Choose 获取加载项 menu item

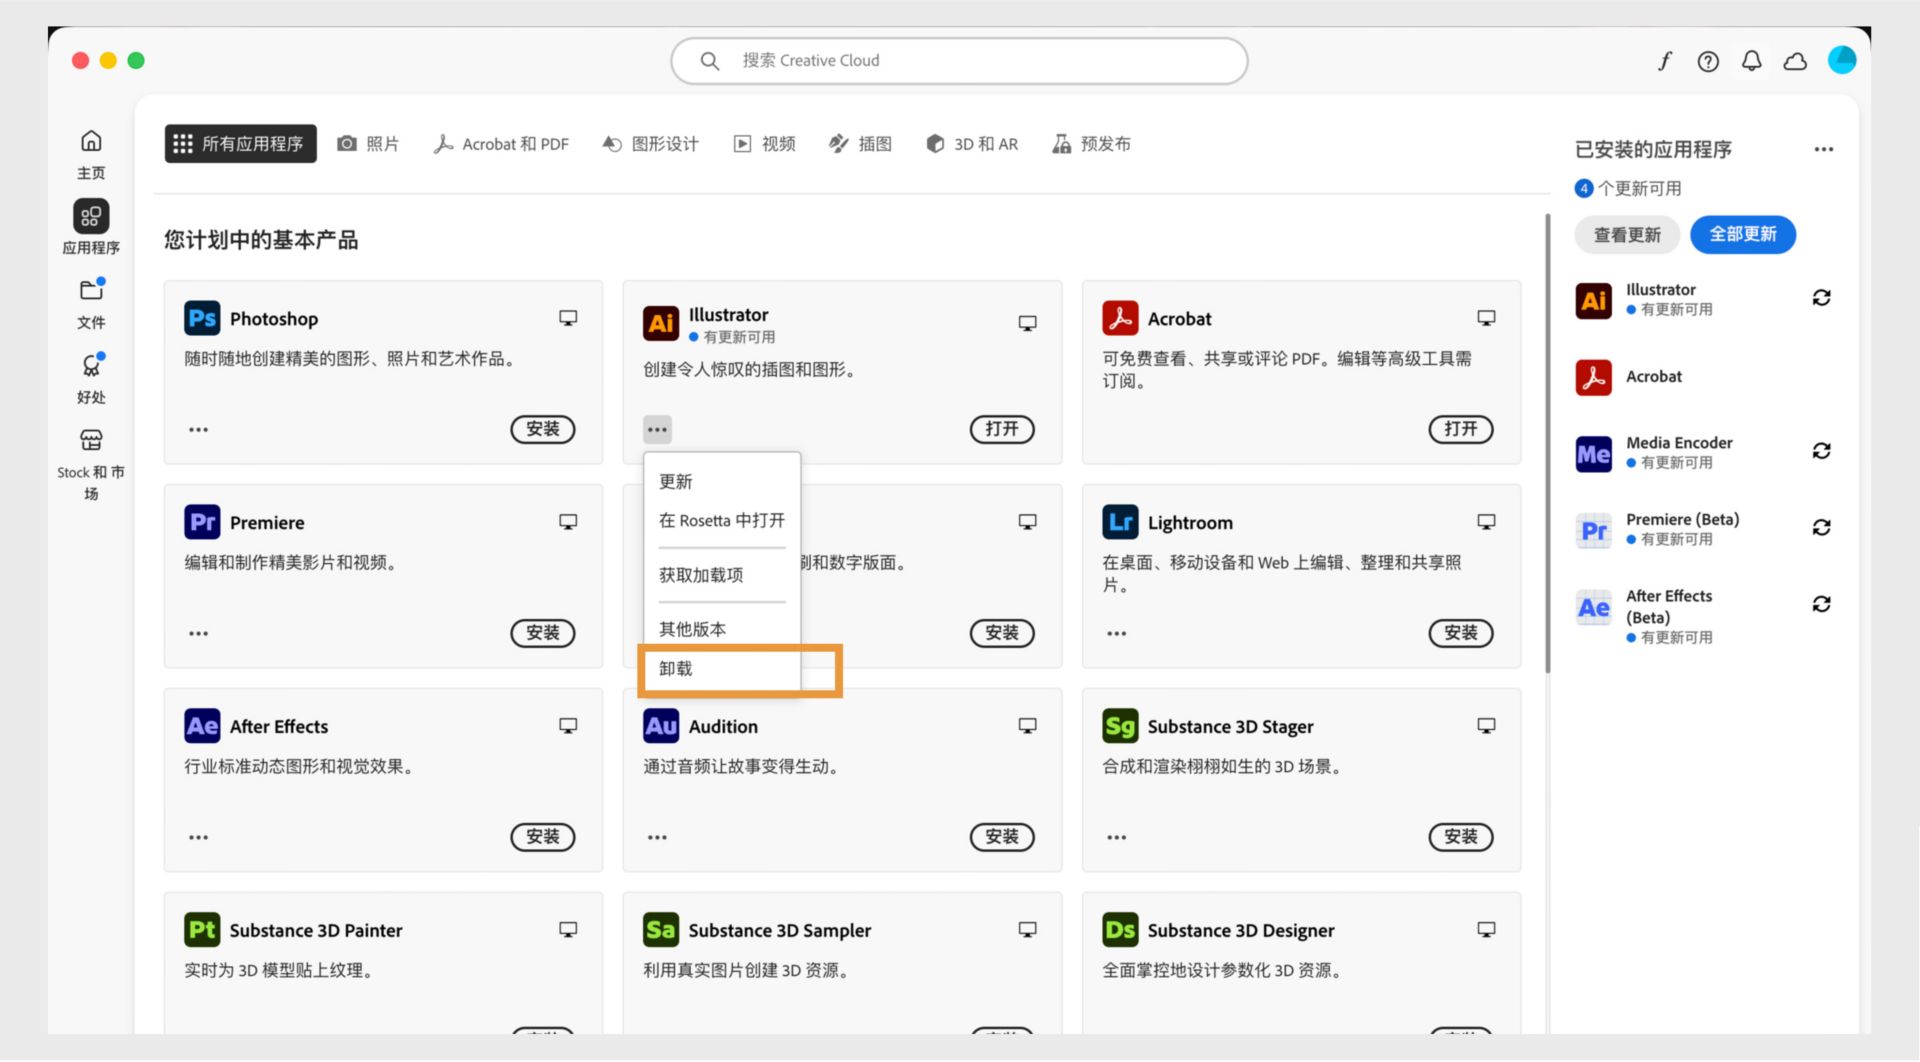[x=720, y=575]
